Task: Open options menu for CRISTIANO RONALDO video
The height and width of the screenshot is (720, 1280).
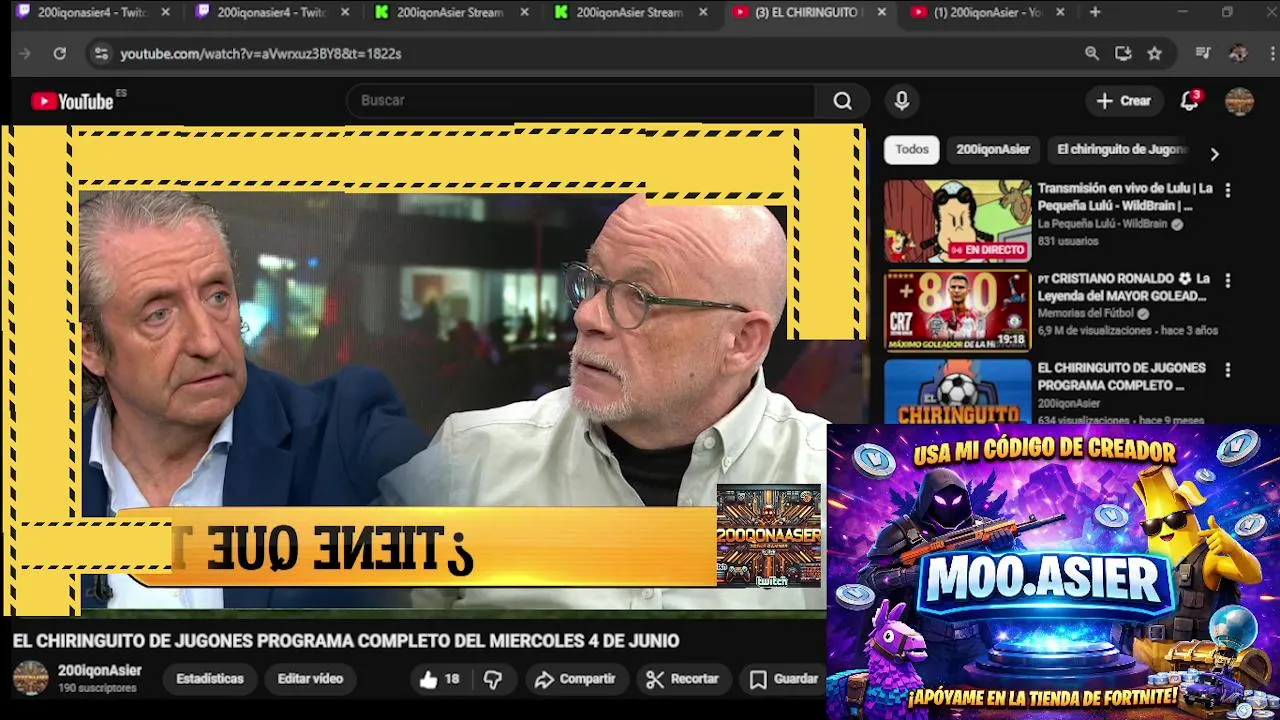Action: point(1227,281)
